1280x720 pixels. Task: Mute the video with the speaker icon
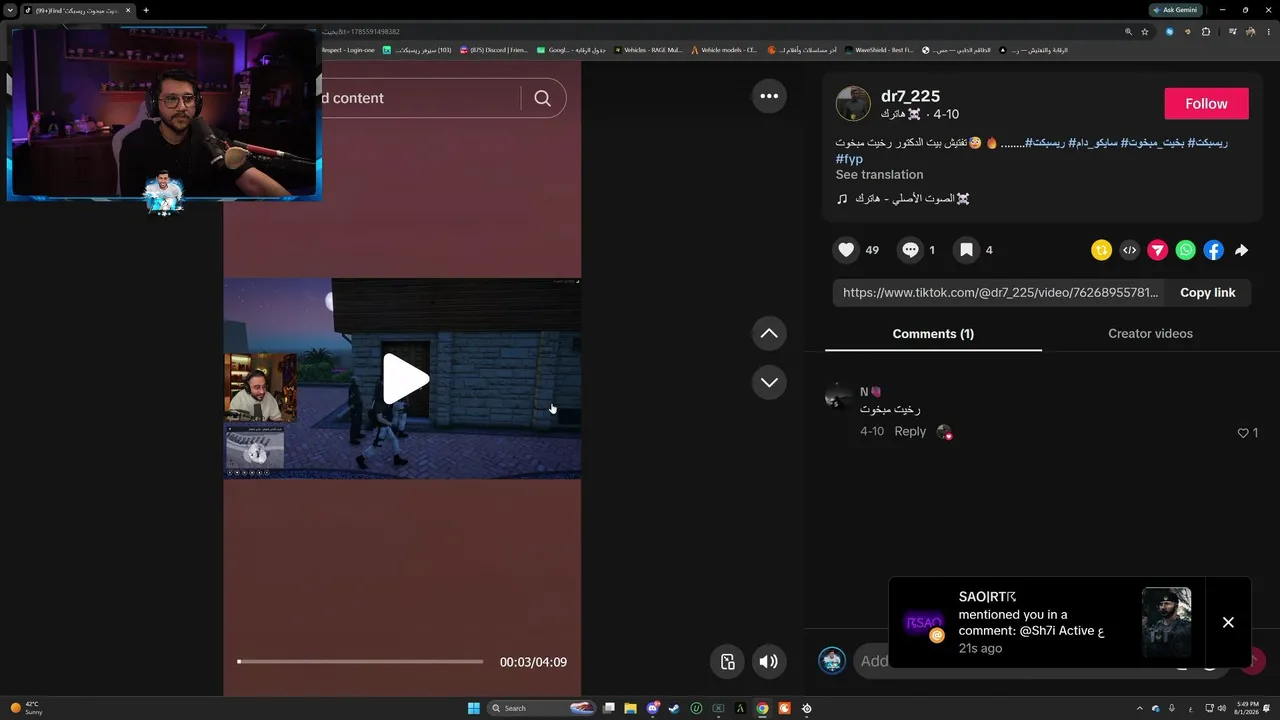click(768, 661)
